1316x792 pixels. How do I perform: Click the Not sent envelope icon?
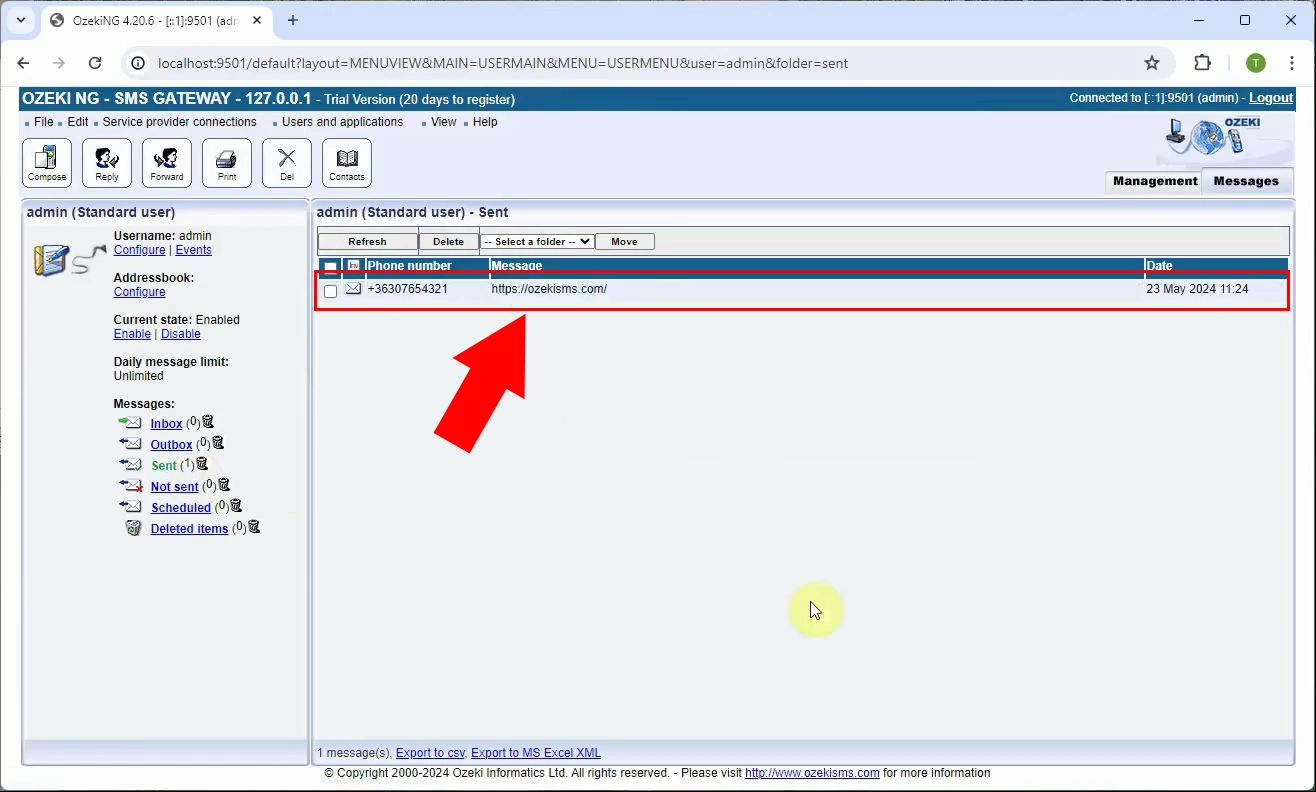click(x=131, y=486)
